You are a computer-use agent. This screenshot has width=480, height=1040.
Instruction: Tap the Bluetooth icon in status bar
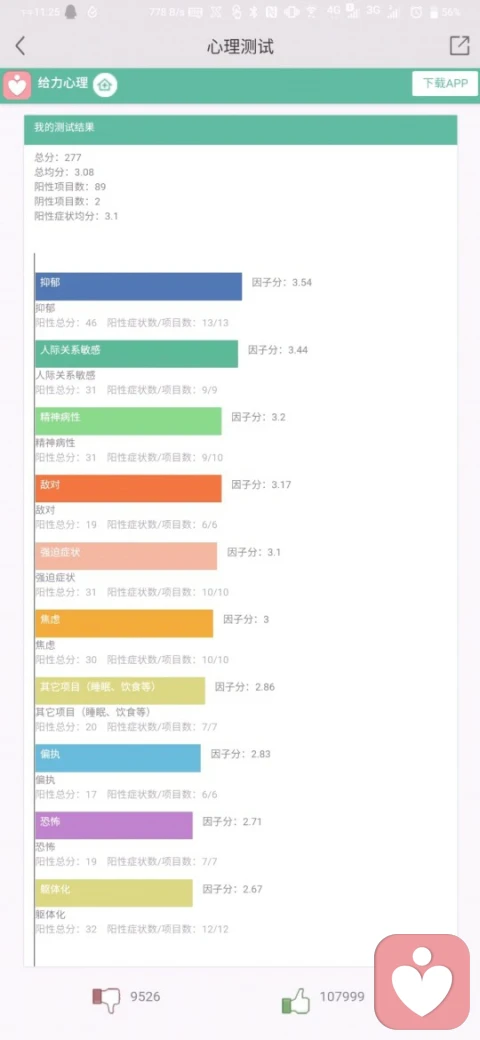click(253, 12)
